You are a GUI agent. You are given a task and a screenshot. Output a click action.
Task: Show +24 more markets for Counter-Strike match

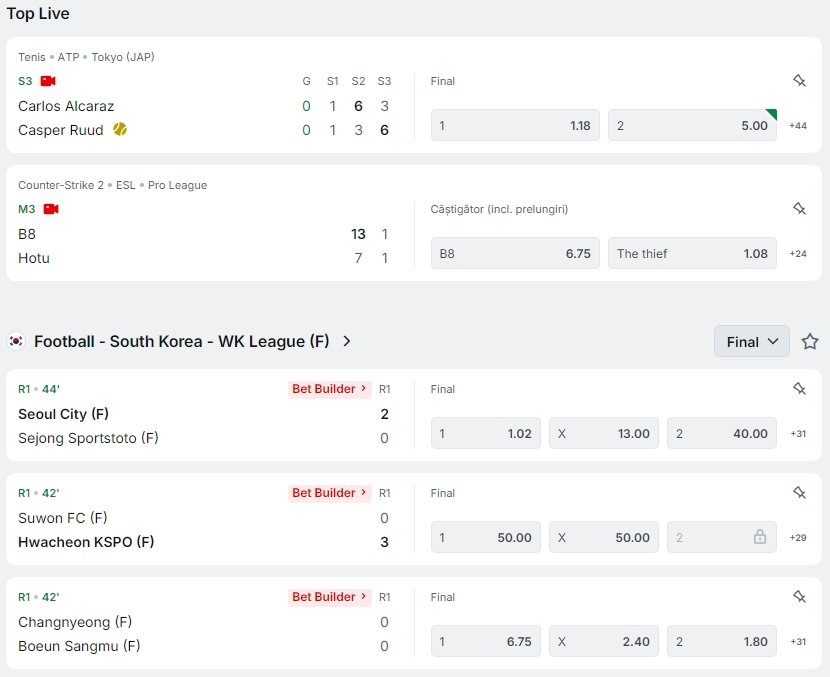798,254
